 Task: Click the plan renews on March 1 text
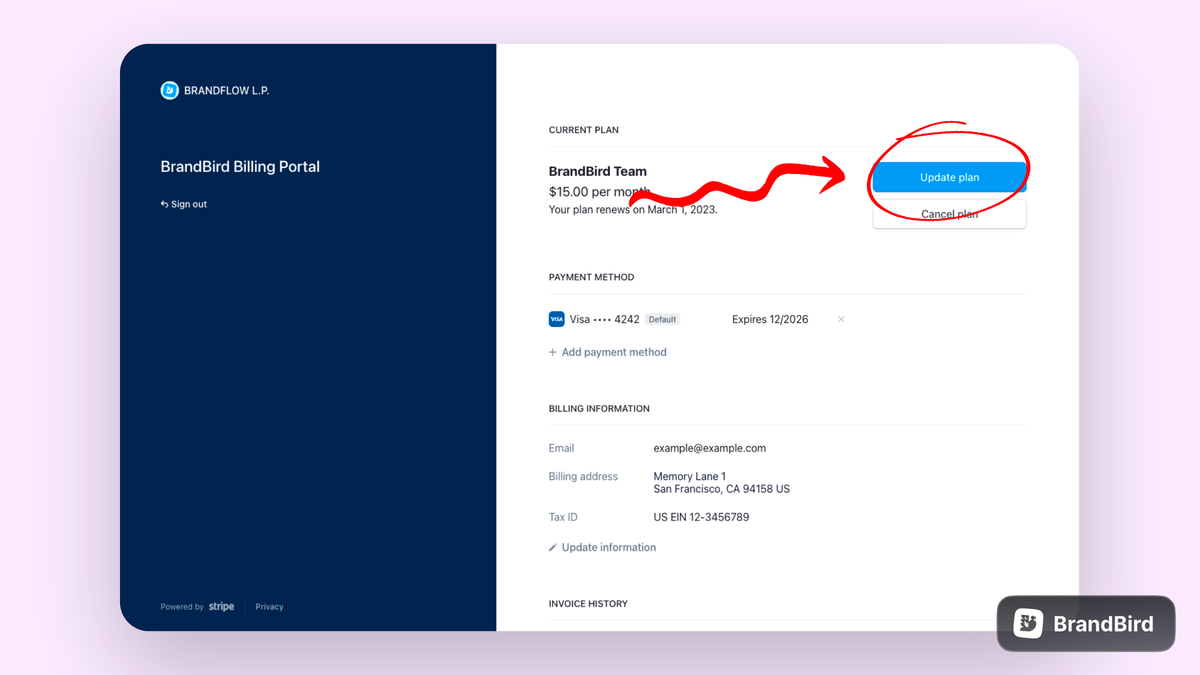[633, 210]
